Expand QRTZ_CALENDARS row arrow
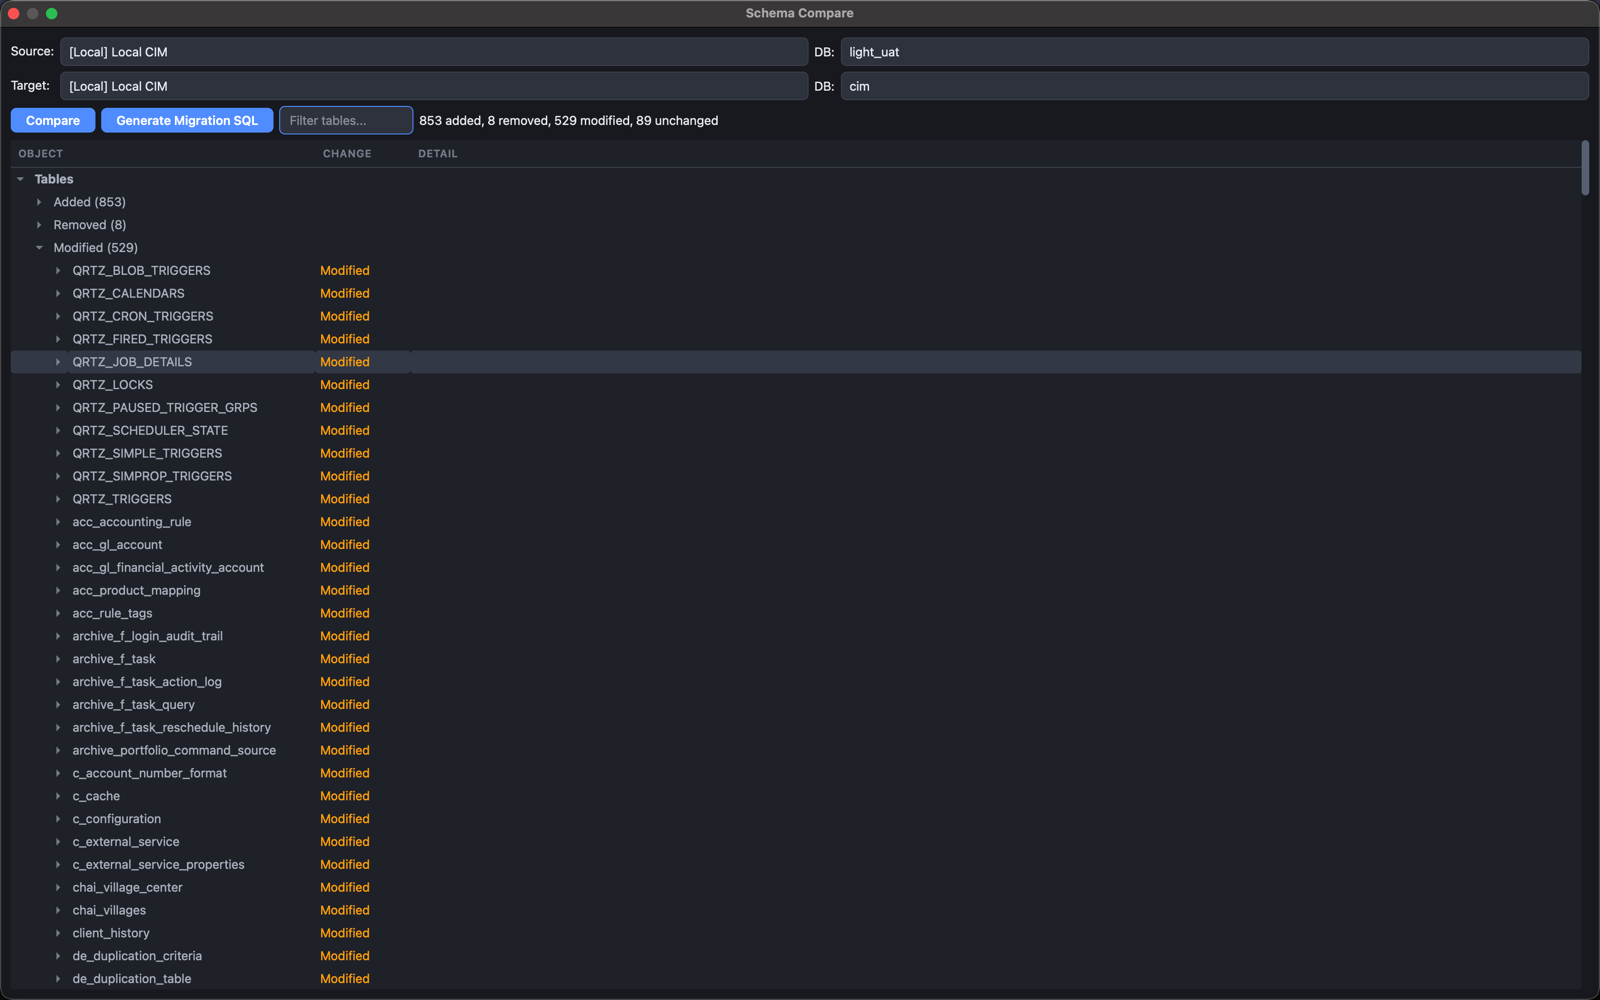This screenshot has height=1000, width=1600. tap(58, 294)
